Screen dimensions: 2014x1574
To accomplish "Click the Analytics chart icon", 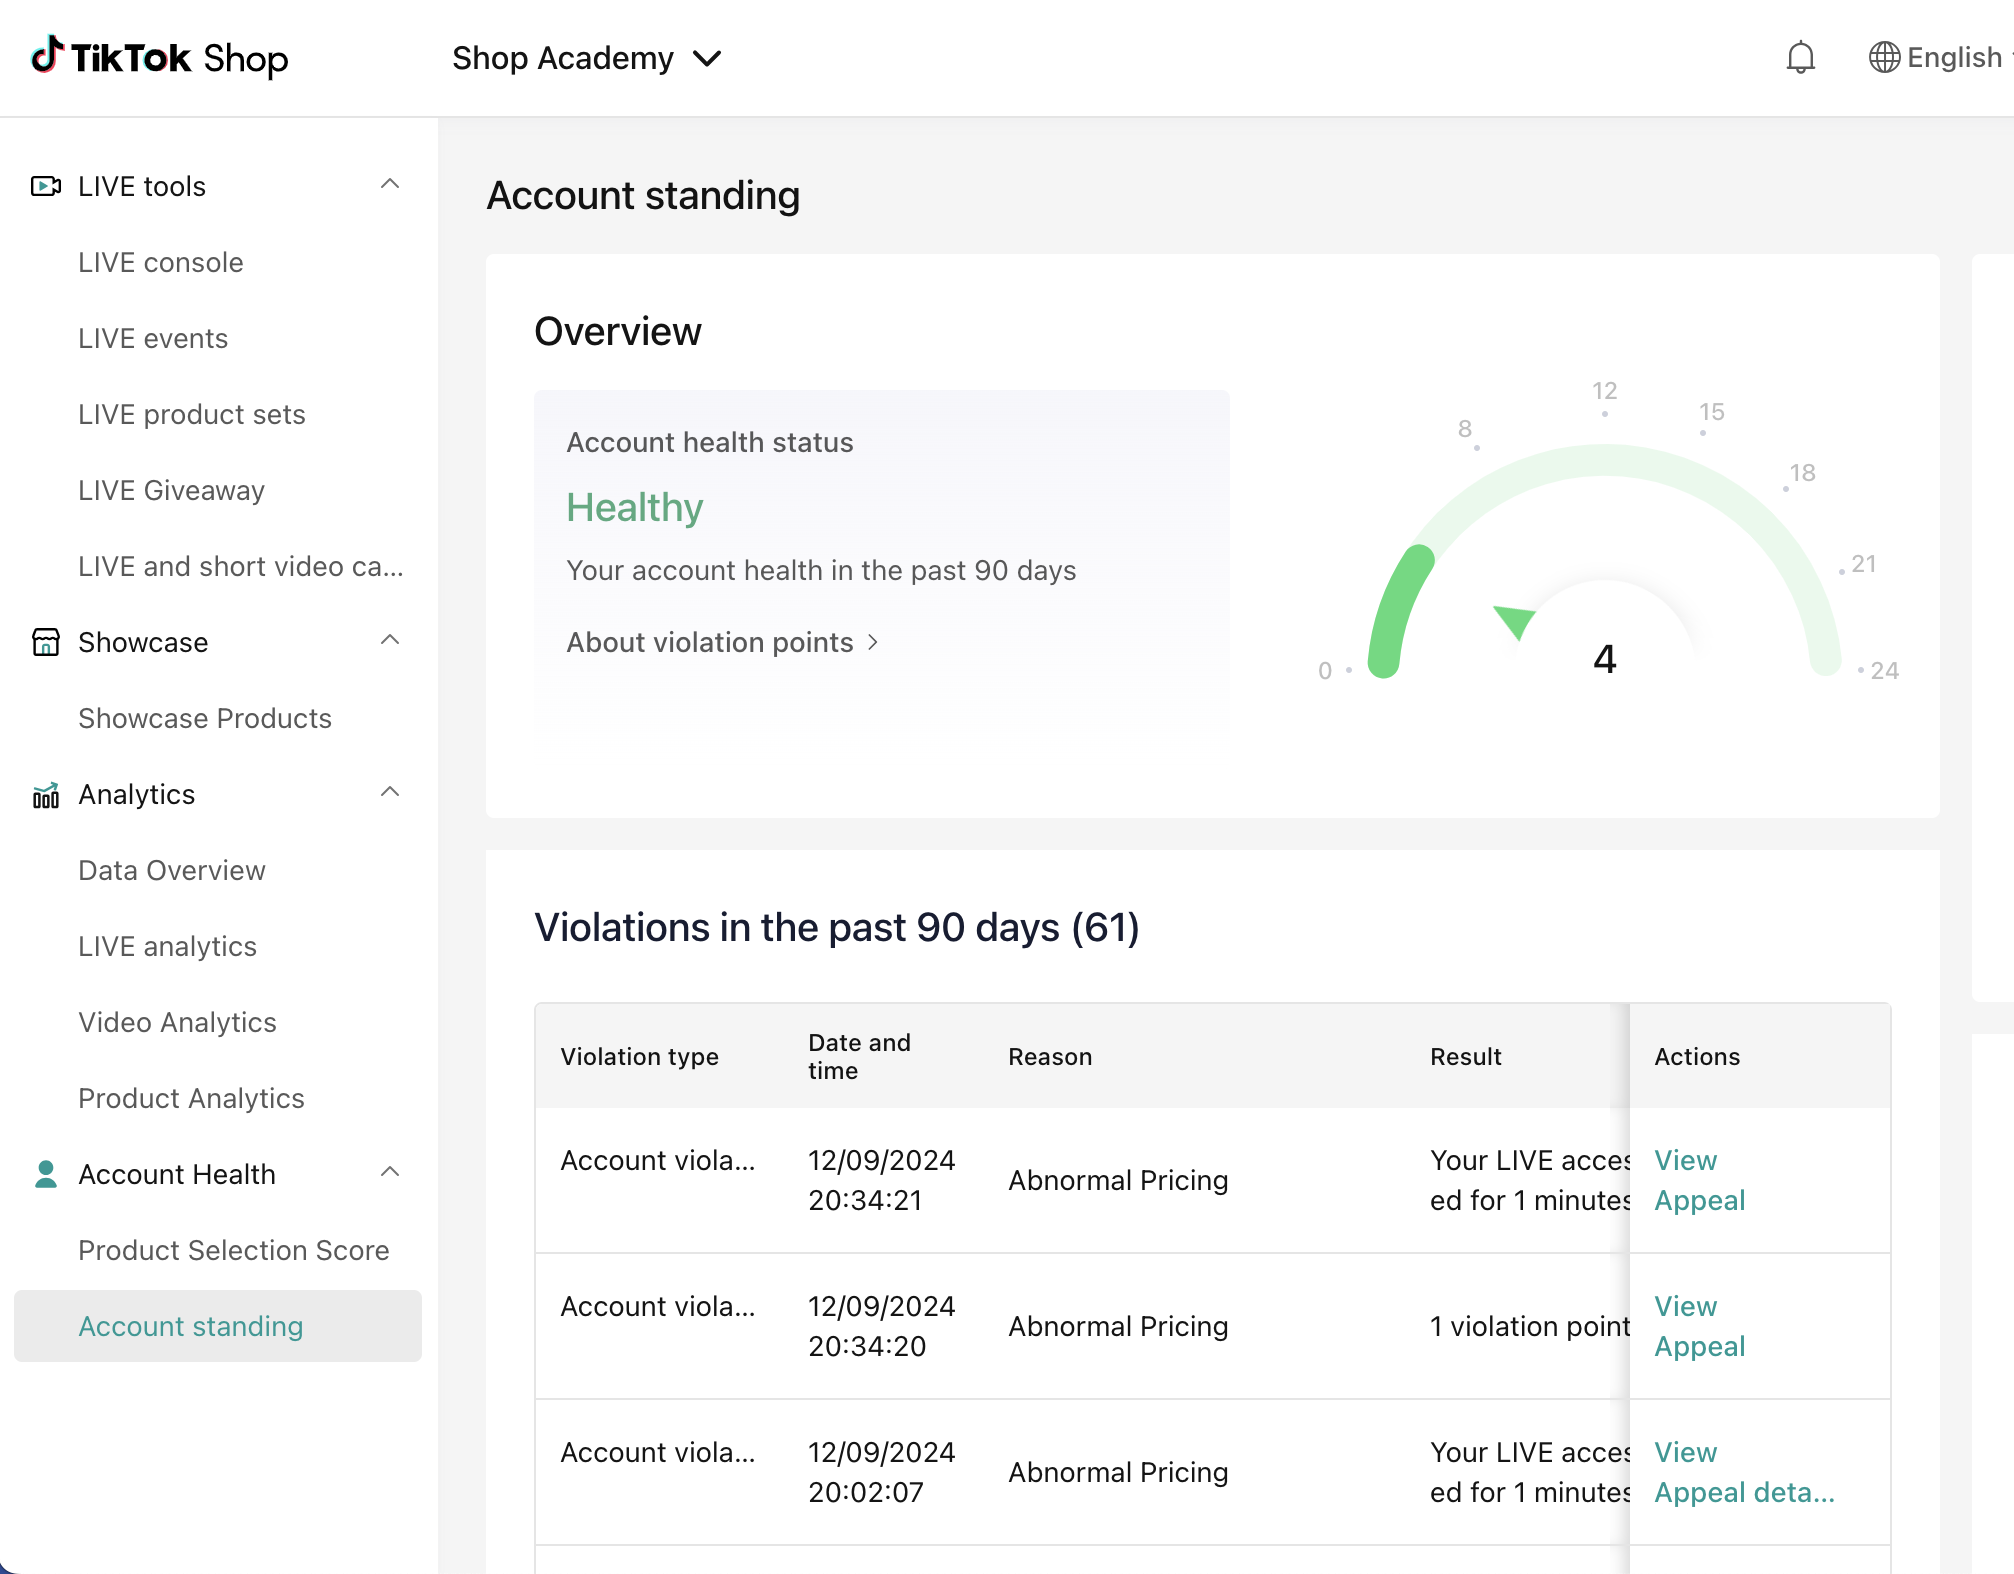I will click(x=46, y=795).
